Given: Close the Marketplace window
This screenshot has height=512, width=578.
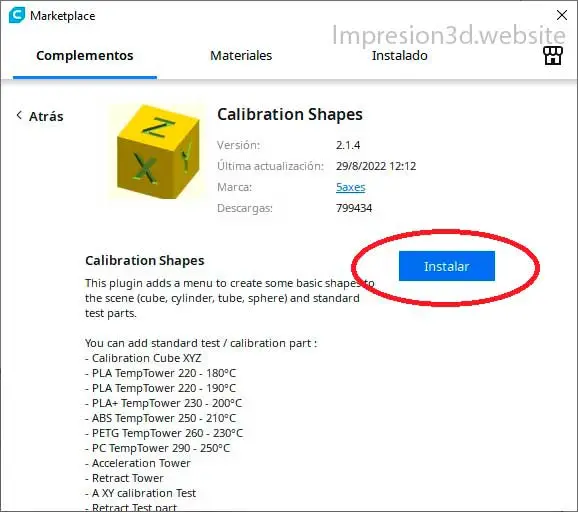Looking at the screenshot, I should coord(562,15).
